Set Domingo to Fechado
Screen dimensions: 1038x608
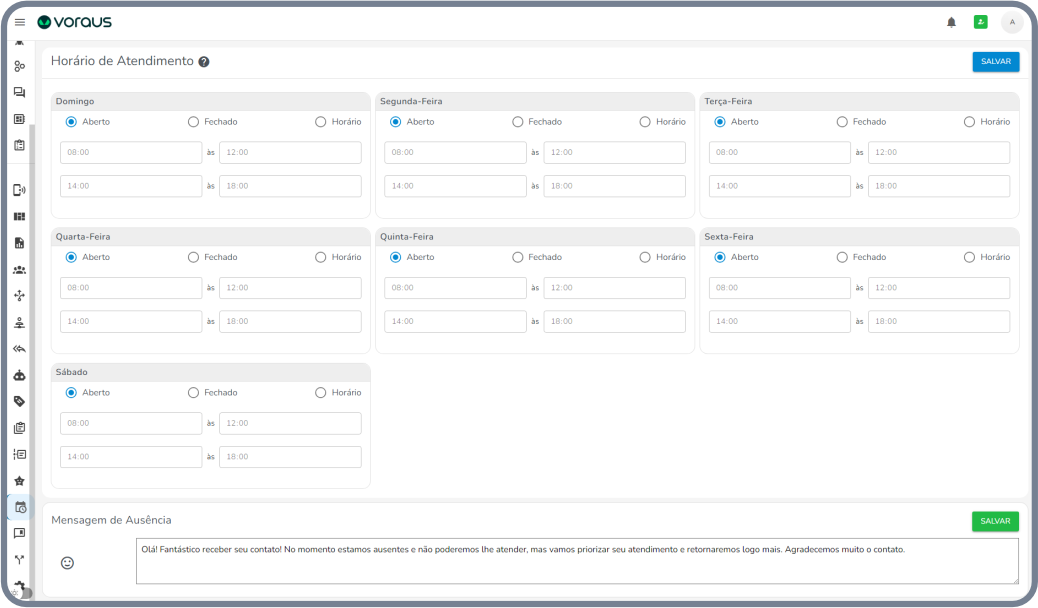[x=194, y=122]
